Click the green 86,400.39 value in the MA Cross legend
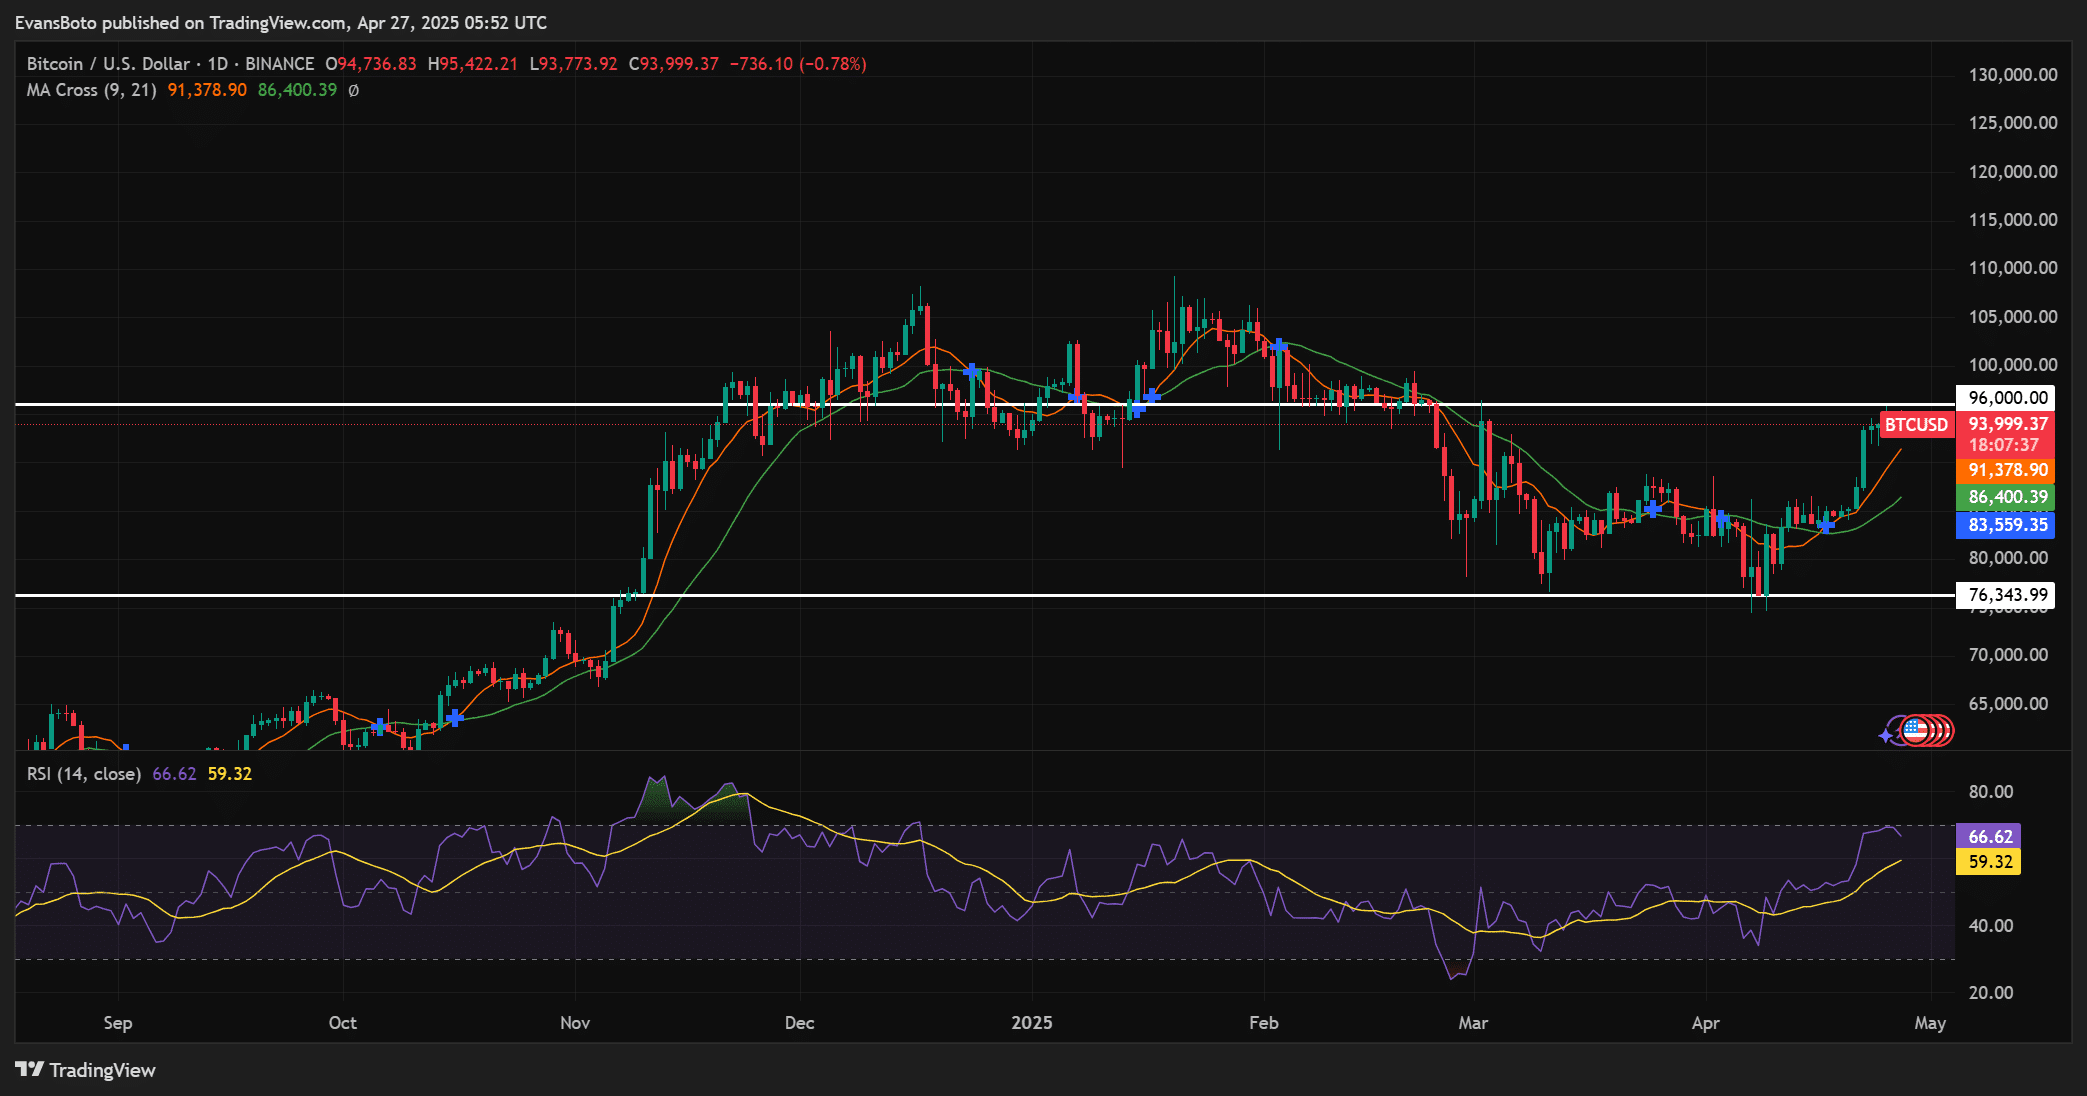The image size is (2087, 1096). (297, 90)
